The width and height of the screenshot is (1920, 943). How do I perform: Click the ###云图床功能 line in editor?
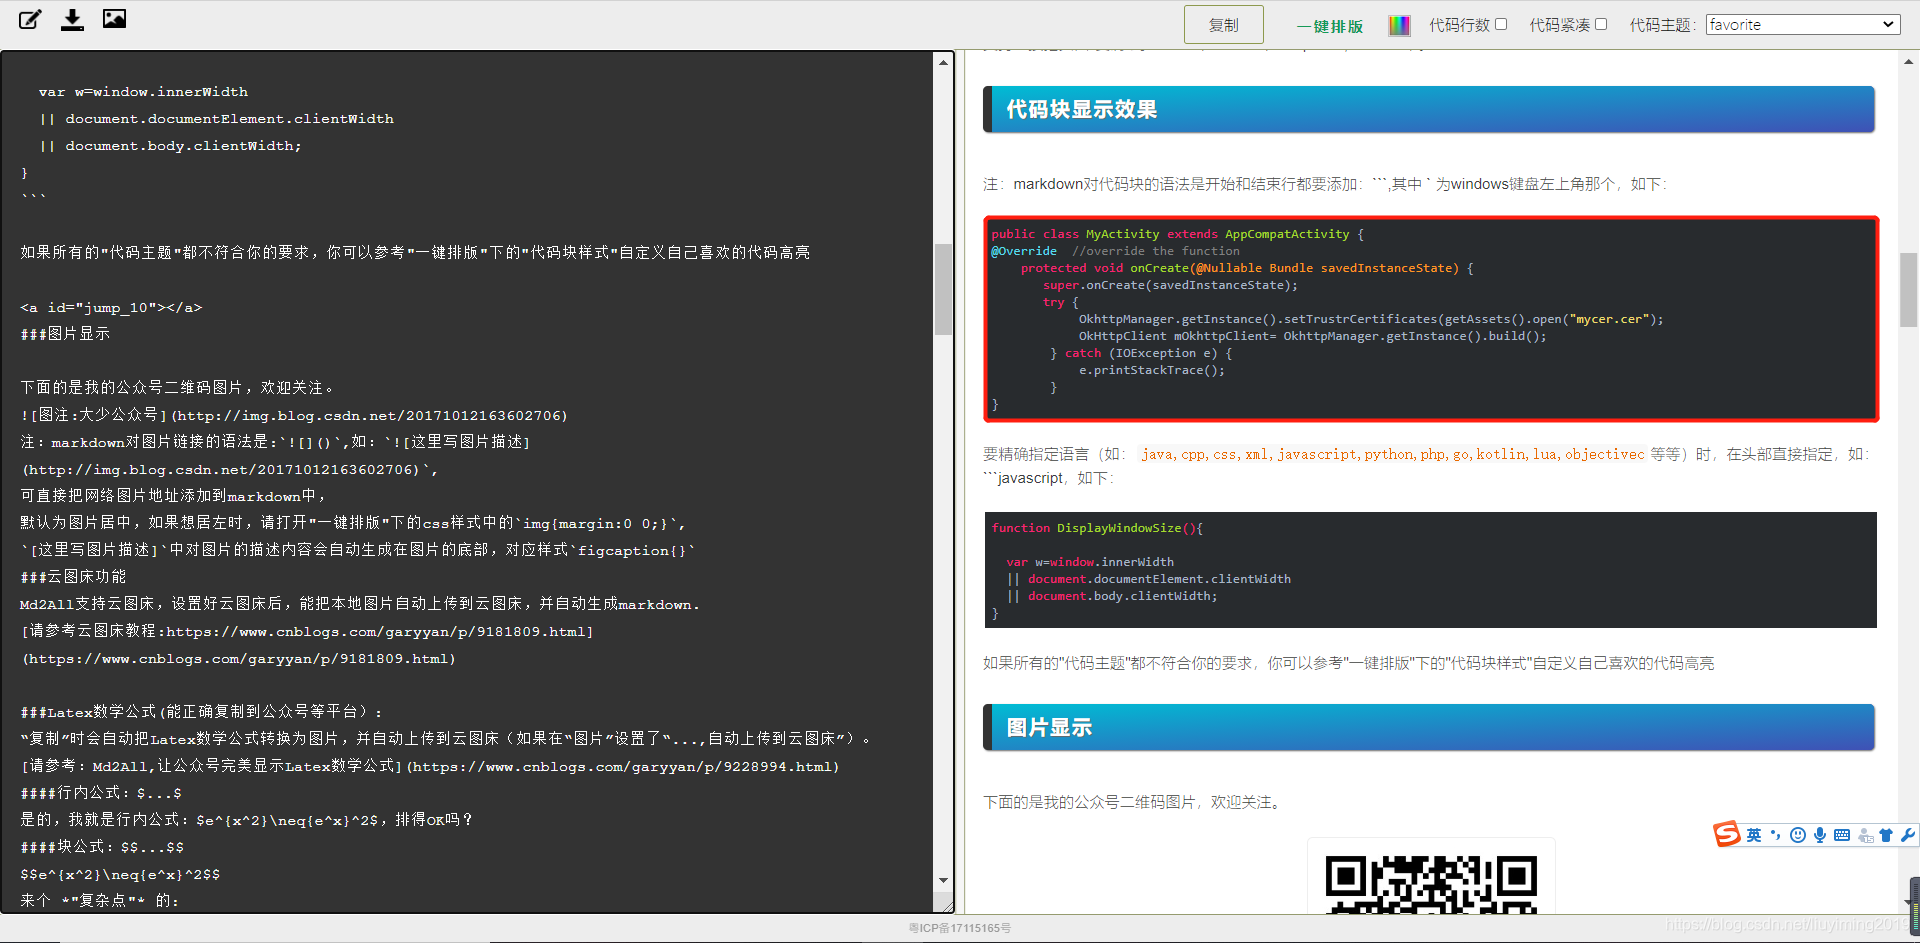click(73, 577)
